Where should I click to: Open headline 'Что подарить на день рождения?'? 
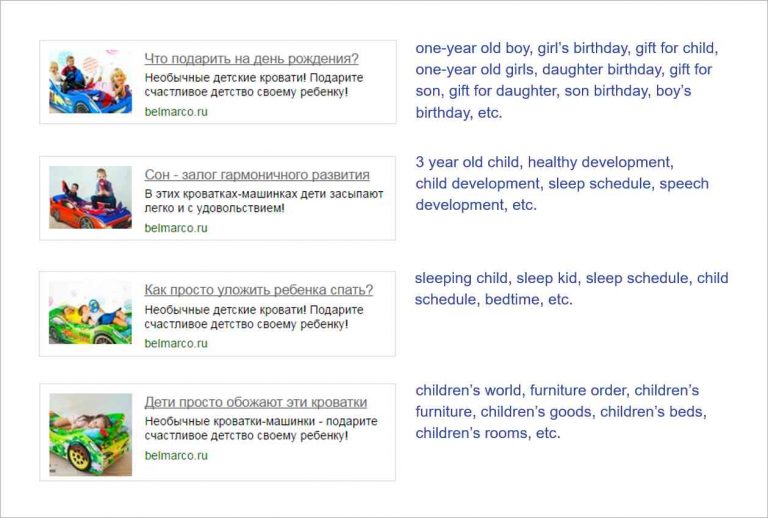click(251, 59)
